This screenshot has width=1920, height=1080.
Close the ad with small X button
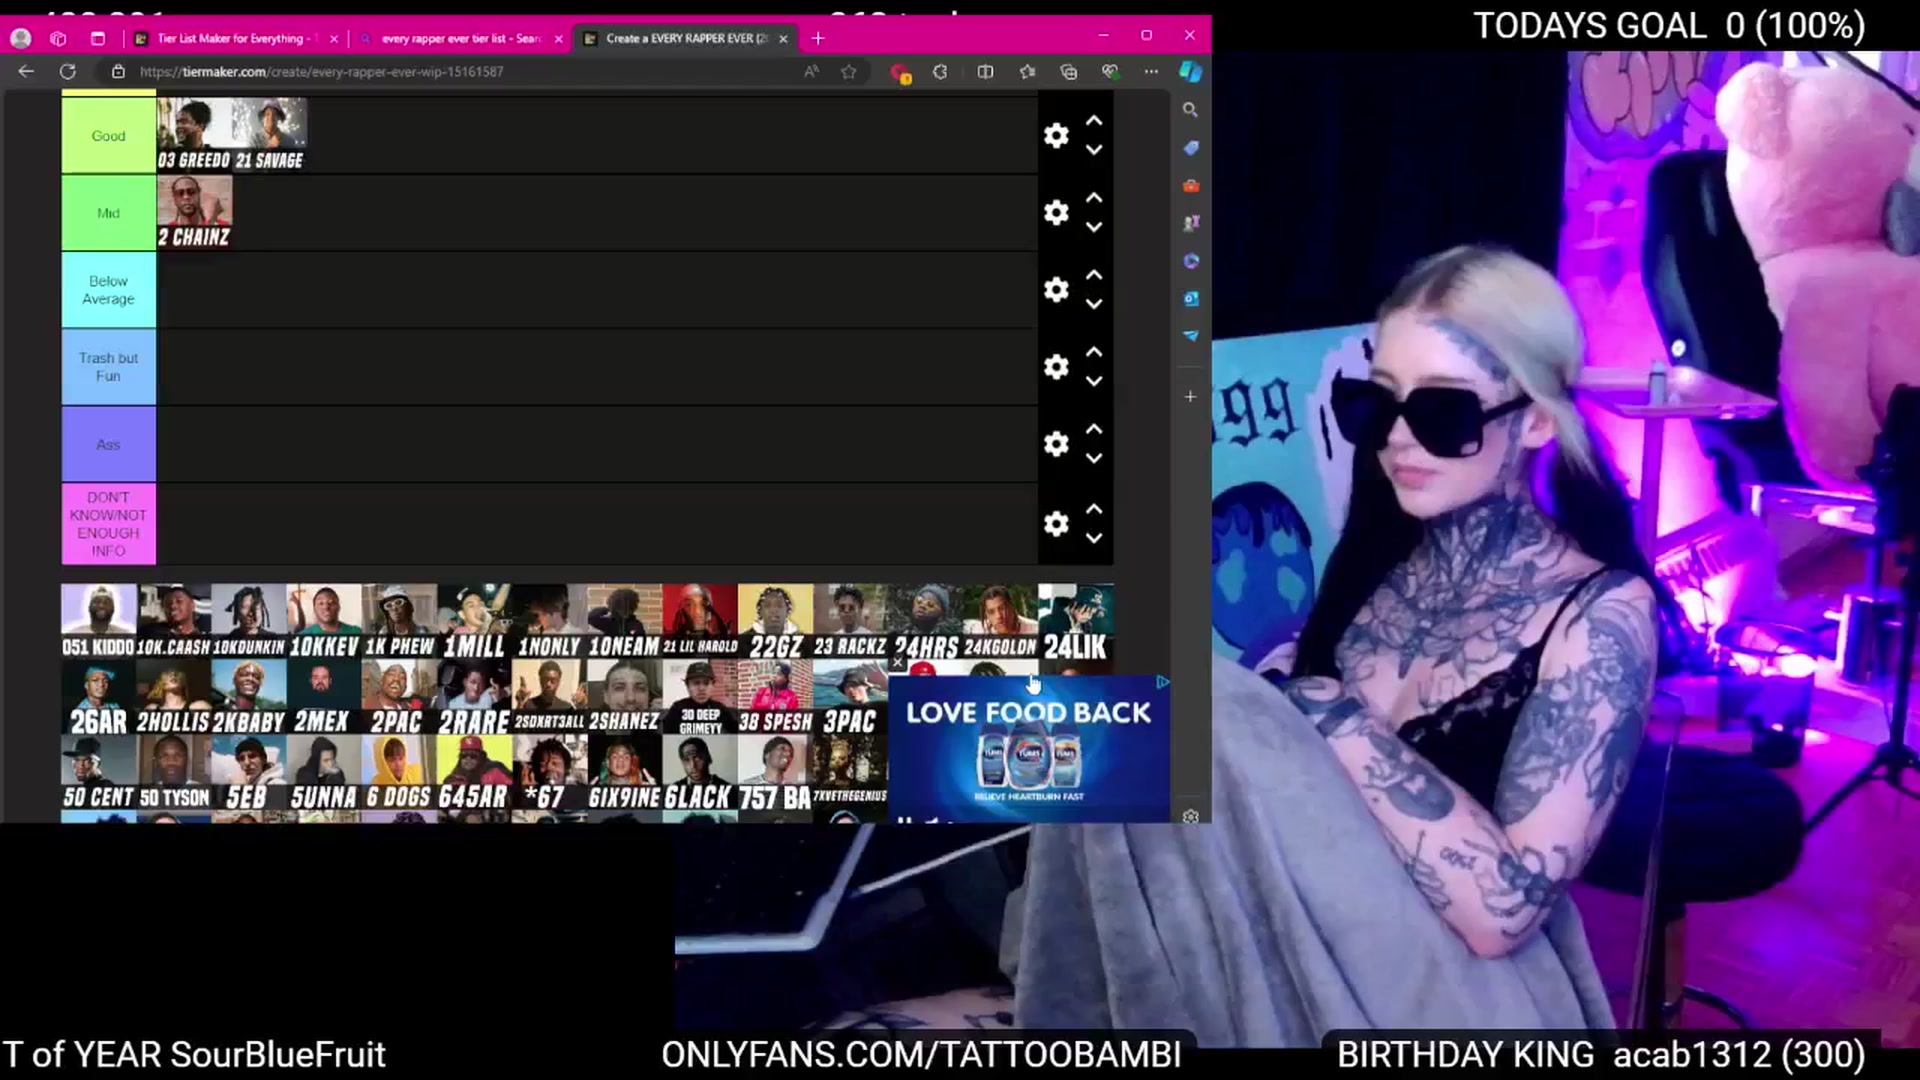tap(897, 663)
